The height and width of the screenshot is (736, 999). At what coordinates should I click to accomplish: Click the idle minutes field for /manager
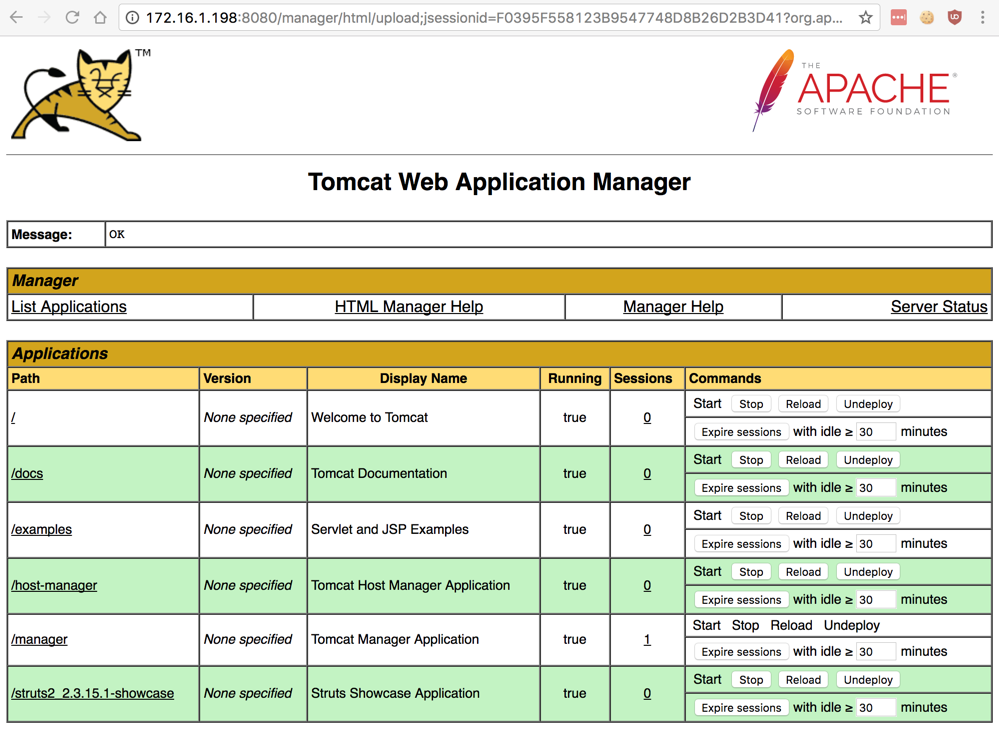[x=875, y=652]
